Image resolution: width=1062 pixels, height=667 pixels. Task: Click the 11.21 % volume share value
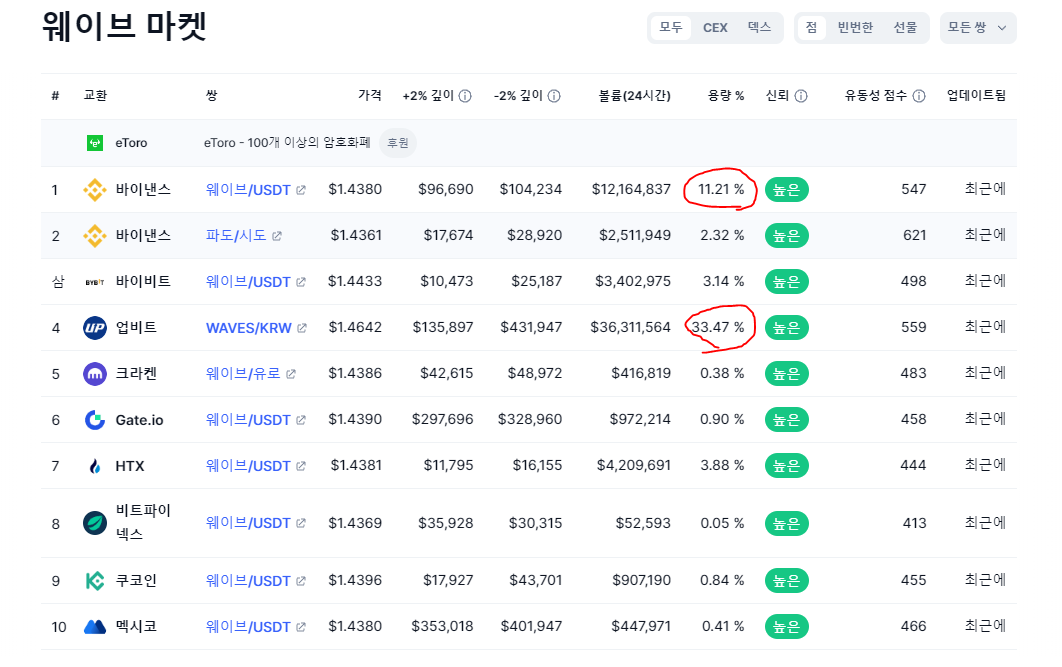[x=721, y=190]
